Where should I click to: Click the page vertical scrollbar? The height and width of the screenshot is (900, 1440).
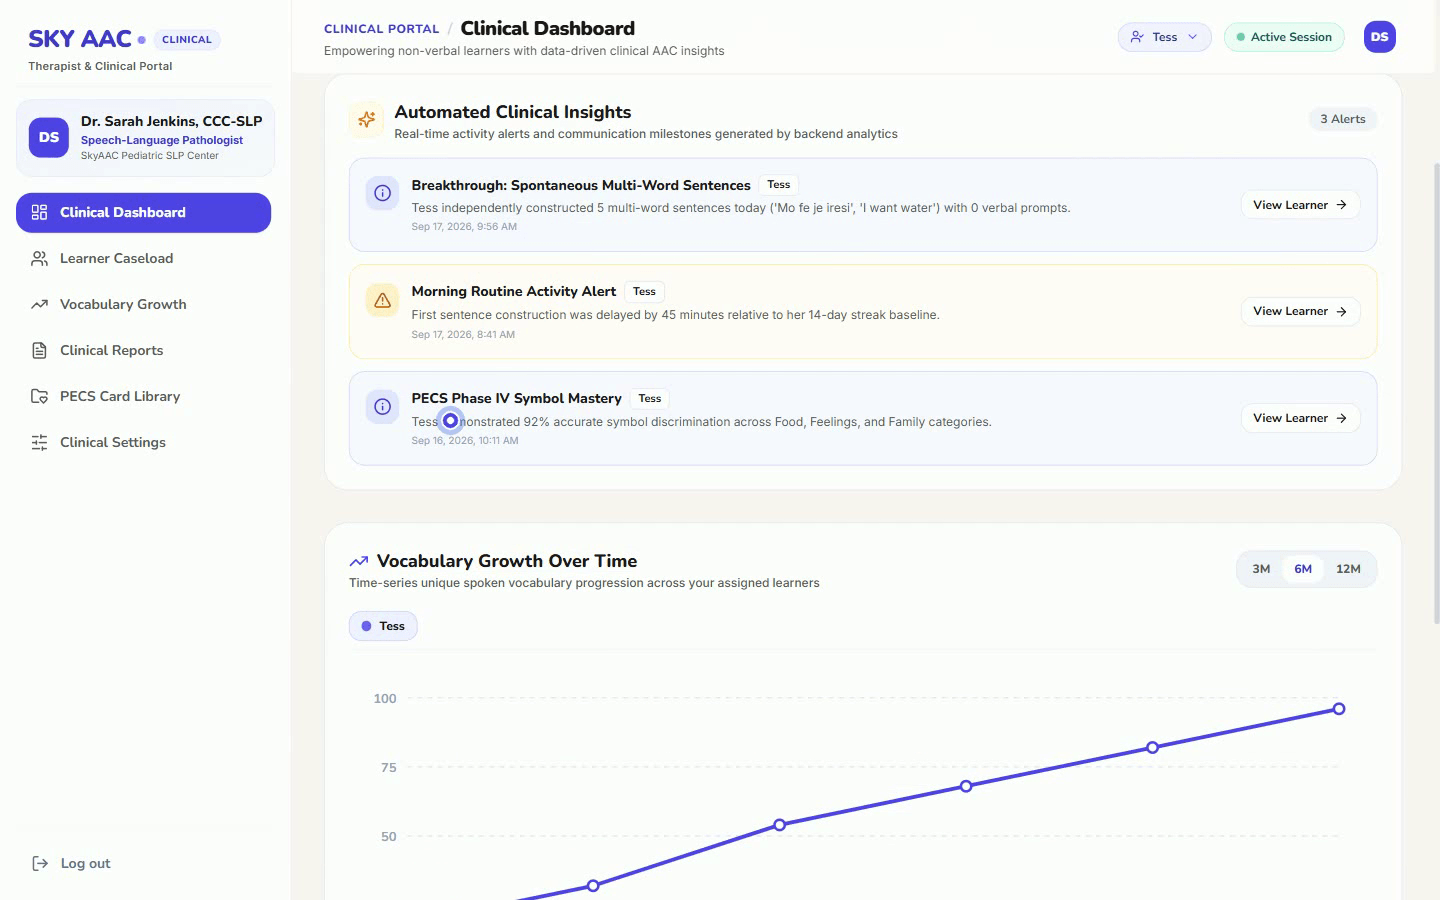[x=1436, y=393]
